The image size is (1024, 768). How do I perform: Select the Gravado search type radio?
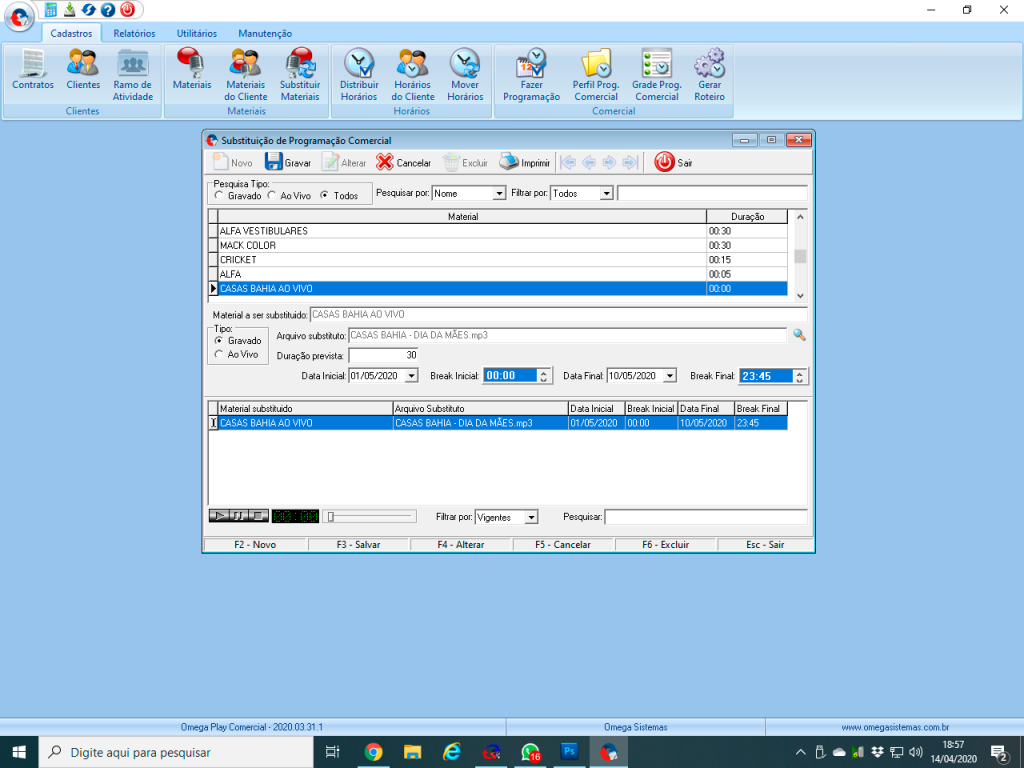point(220,196)
